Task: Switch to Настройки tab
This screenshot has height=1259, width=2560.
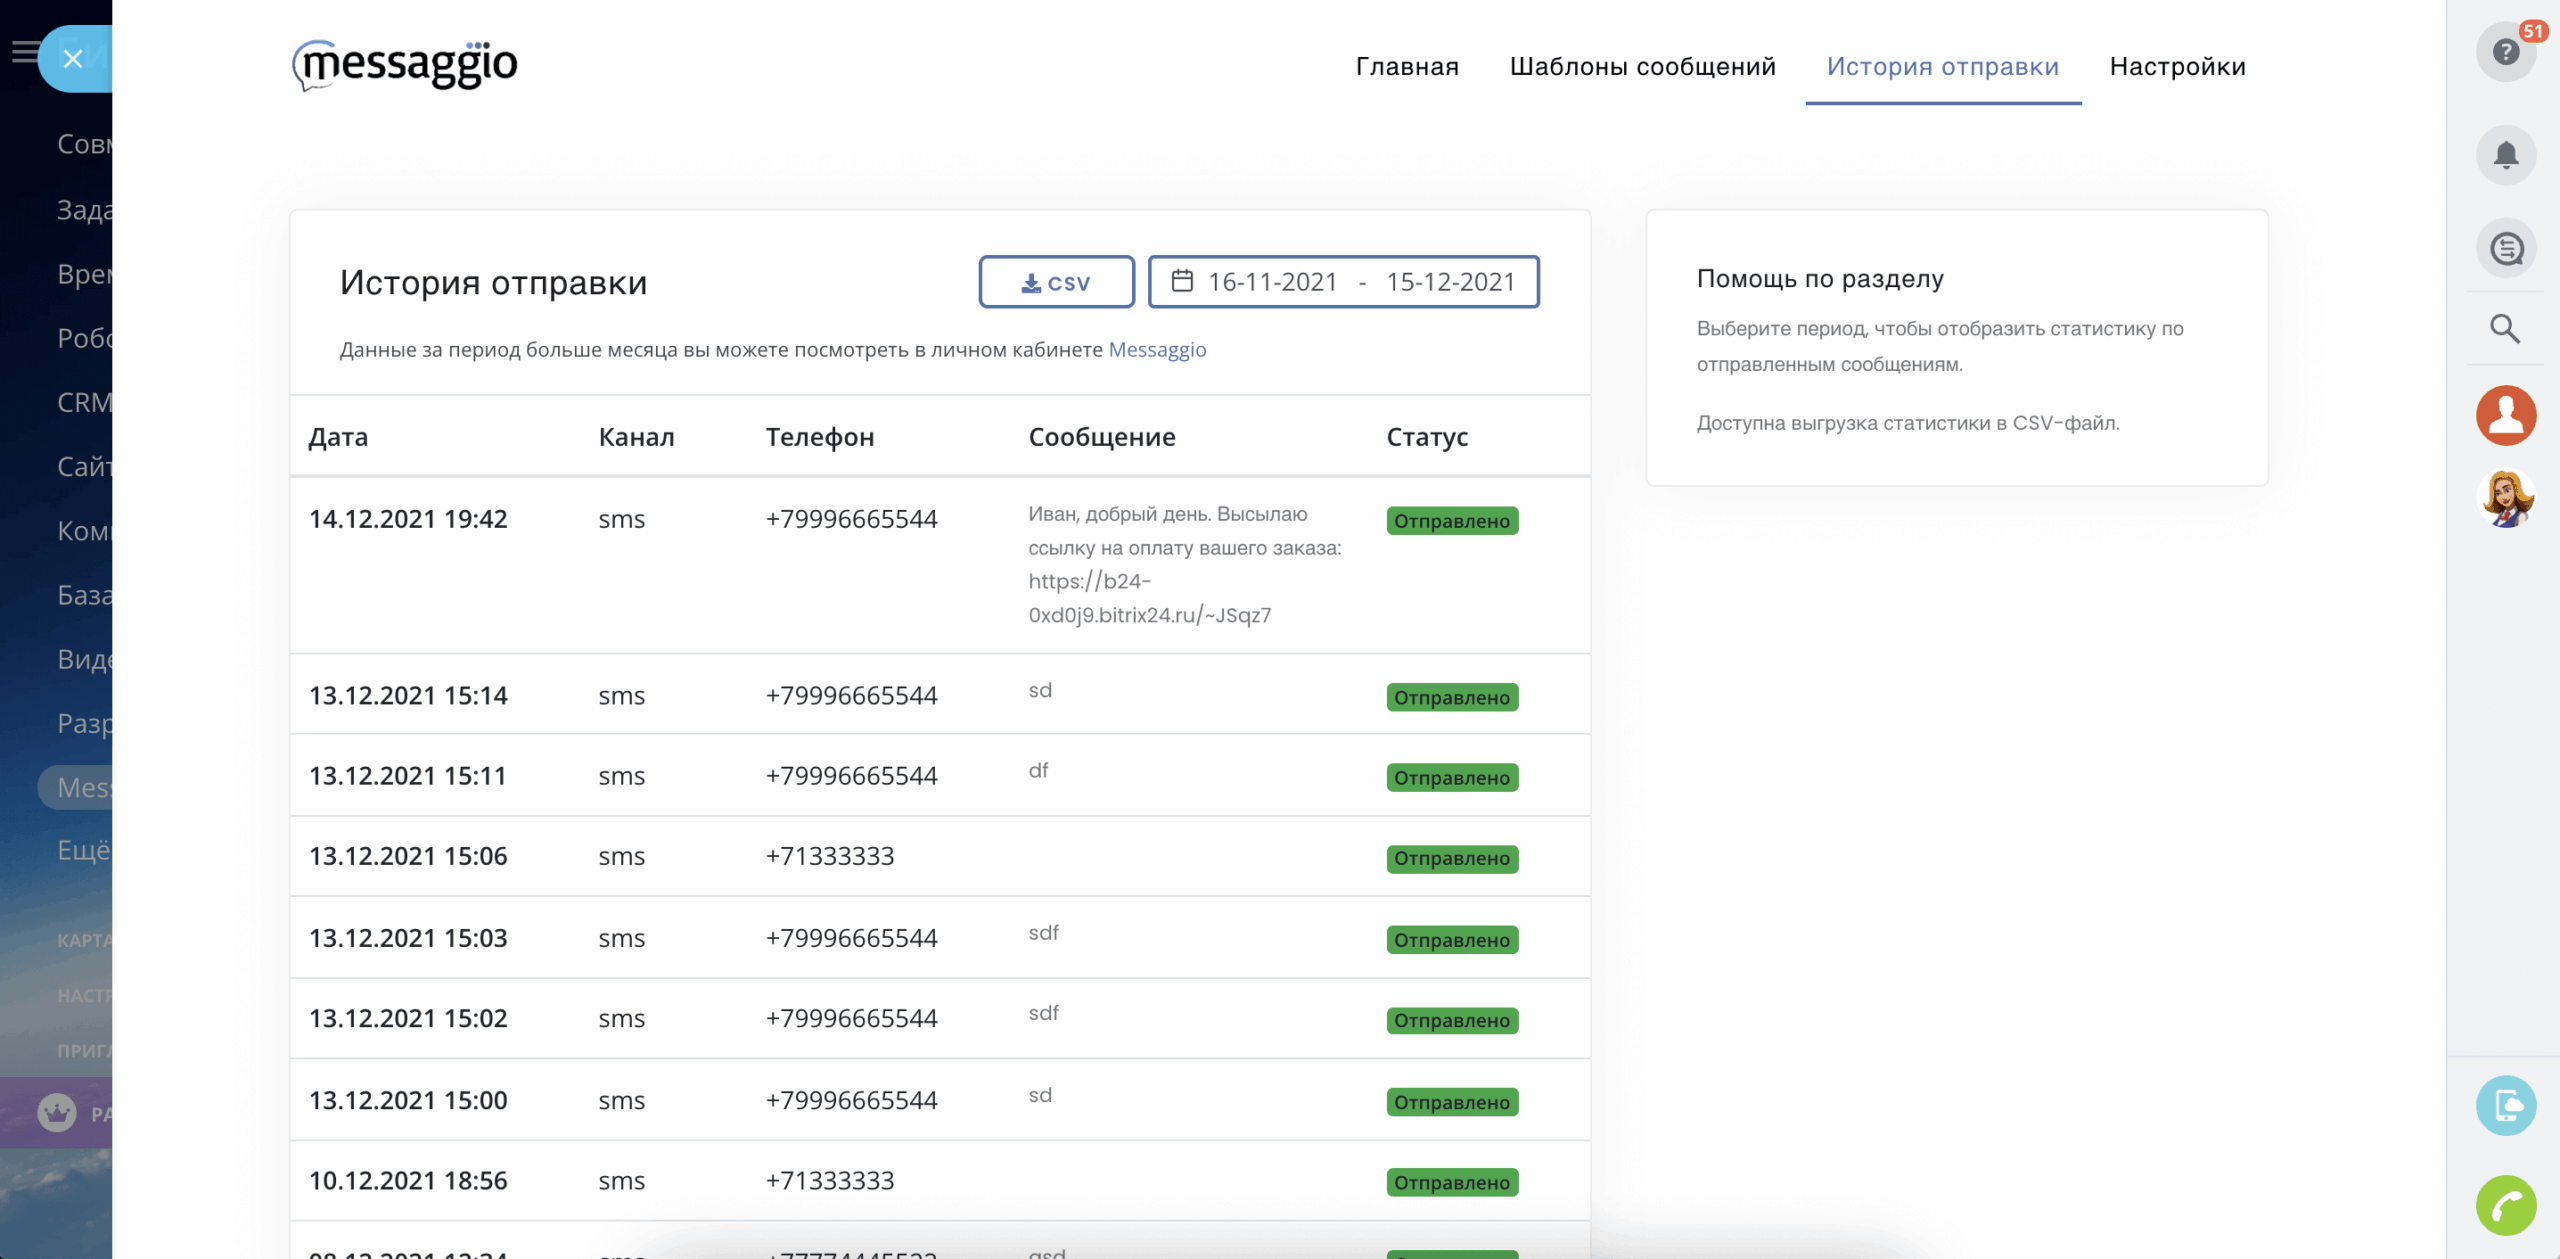Action: pos(2177,66)
